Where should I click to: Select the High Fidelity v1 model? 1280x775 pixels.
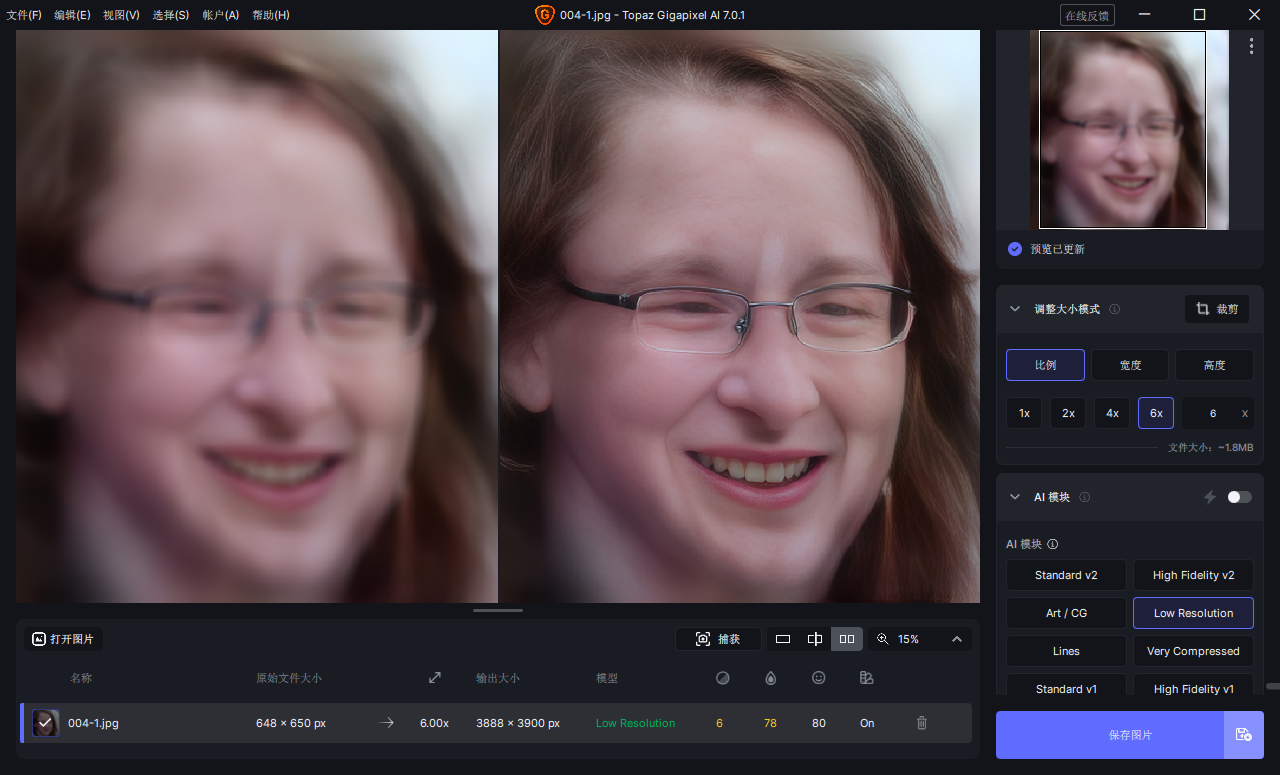point(1193,685)
